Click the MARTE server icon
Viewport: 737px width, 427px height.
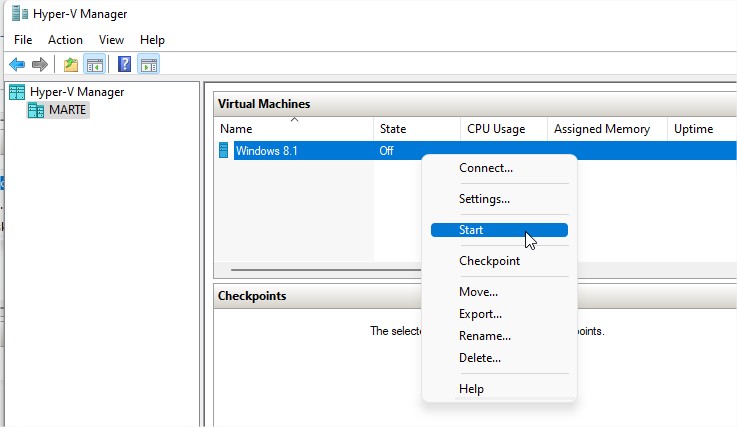(x=36, y=110)
